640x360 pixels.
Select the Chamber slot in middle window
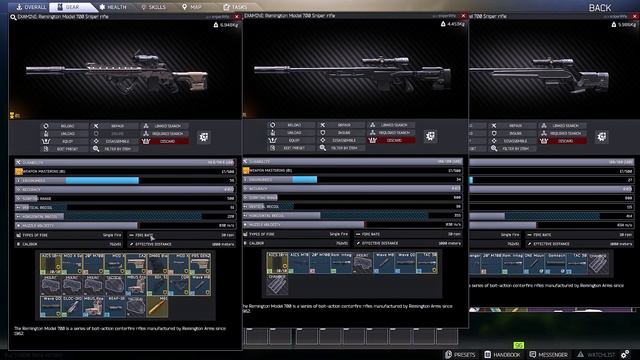click(277, 284)
